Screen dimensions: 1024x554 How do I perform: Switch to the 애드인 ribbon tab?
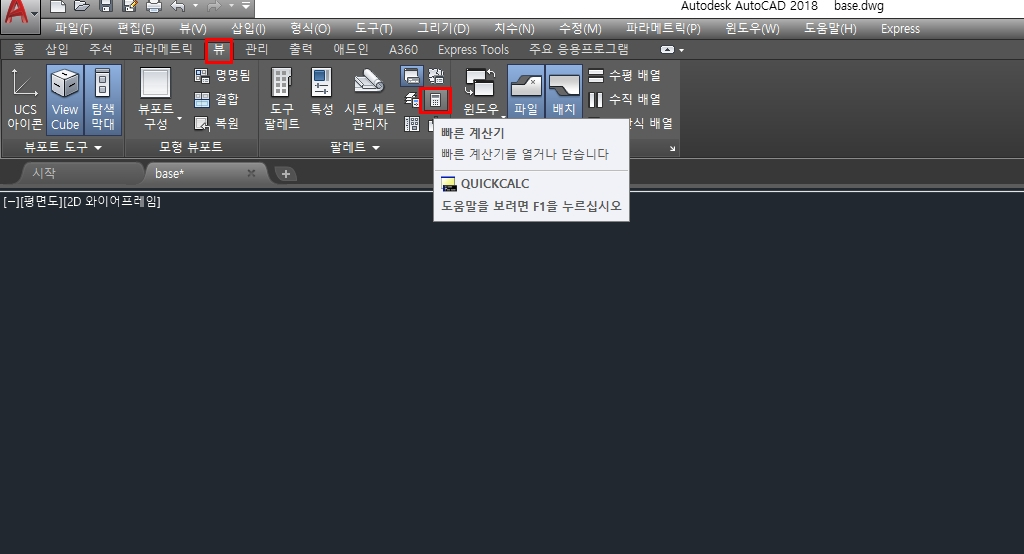tap(351, 49)
